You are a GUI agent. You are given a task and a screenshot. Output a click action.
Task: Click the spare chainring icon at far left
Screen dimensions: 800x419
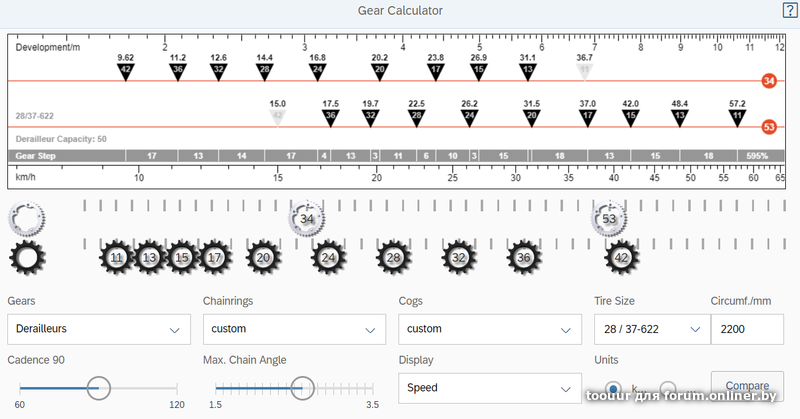(24, 218)
